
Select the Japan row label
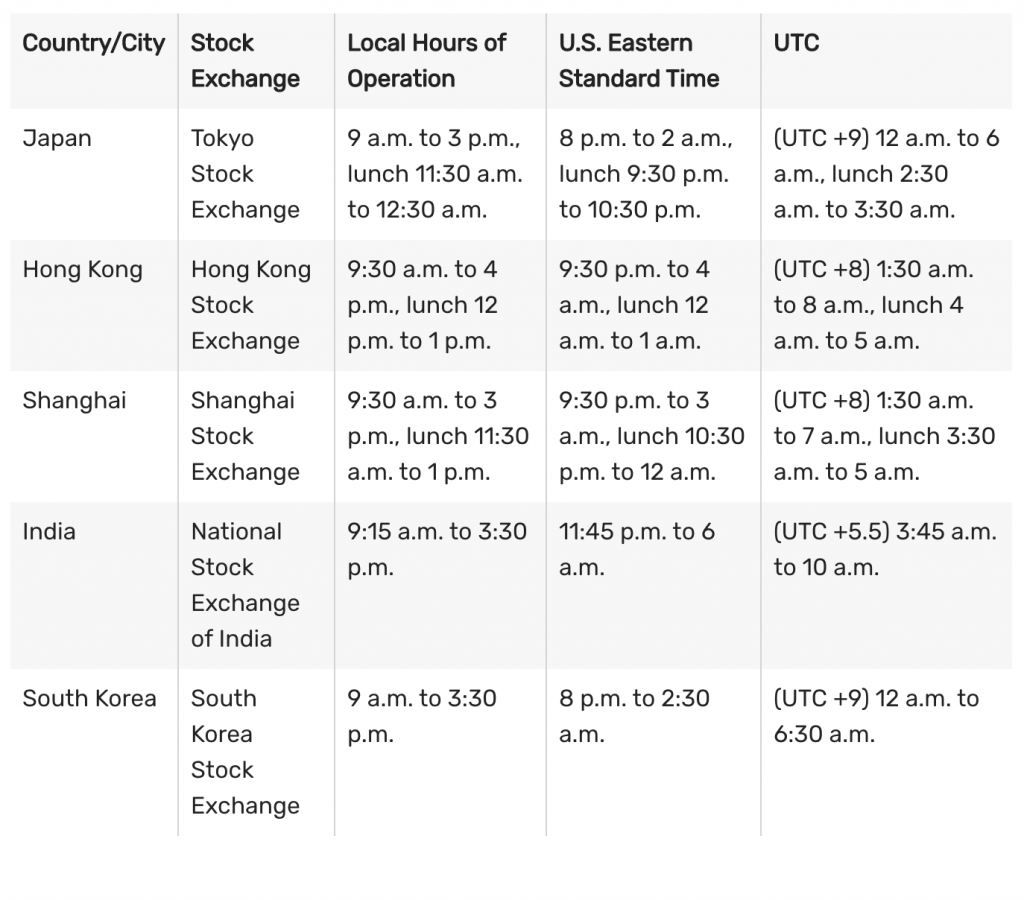(x=57, y=138)
